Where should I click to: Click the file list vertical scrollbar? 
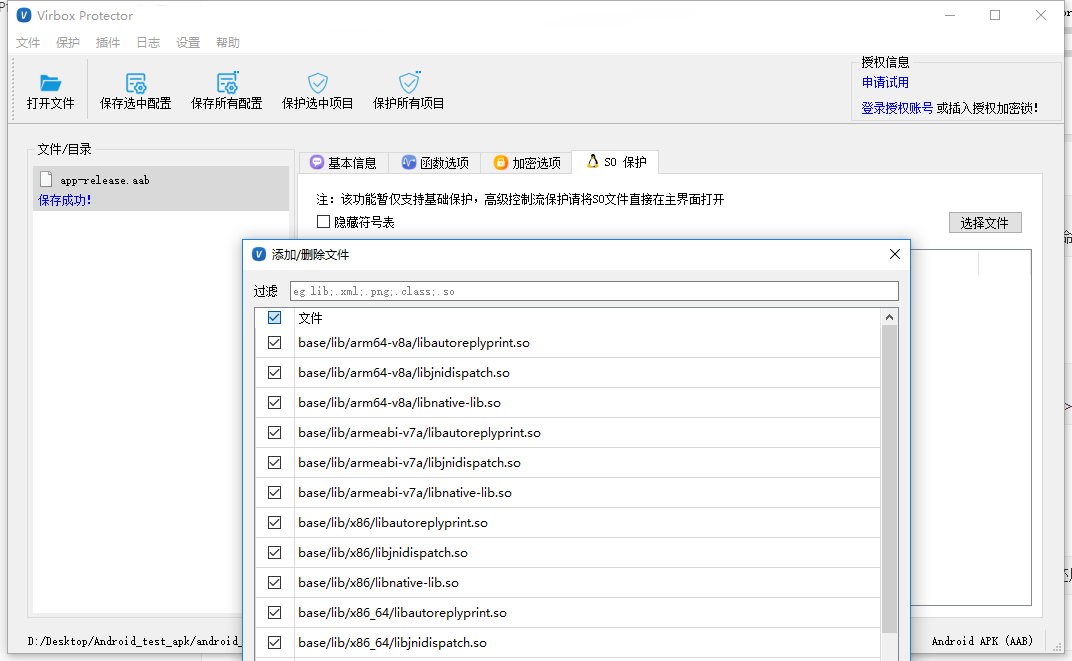point(889,480)
